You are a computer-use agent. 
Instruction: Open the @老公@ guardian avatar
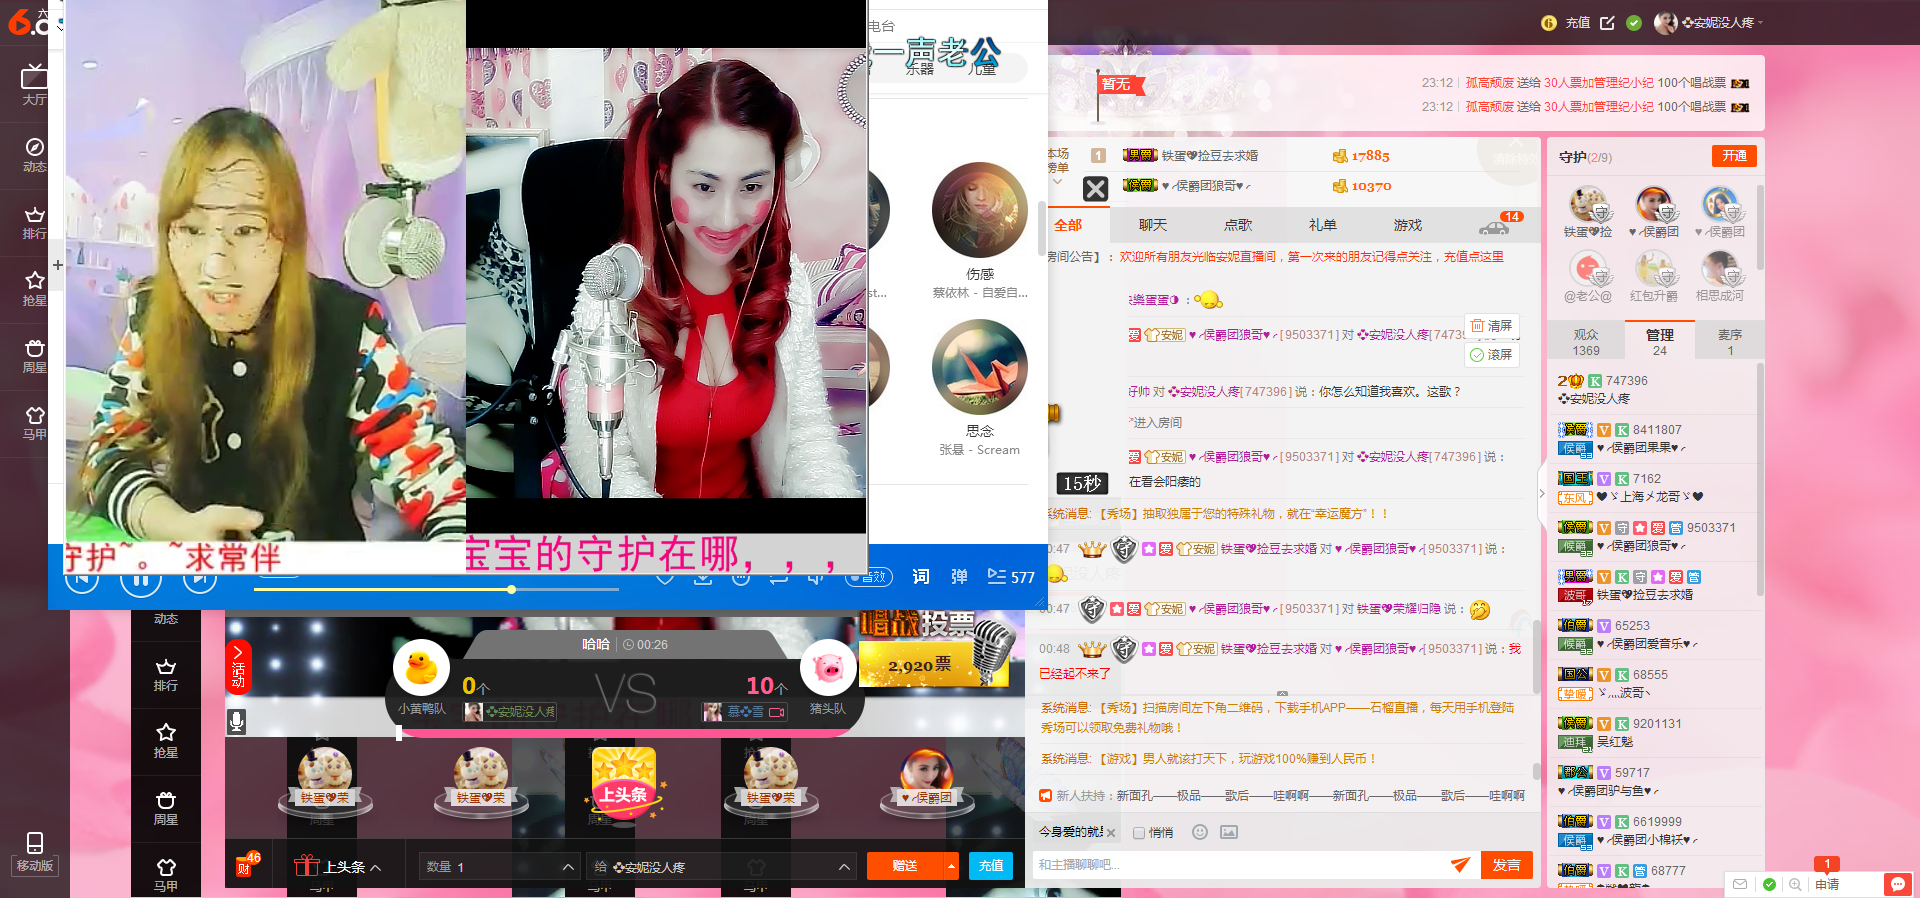pyautogui.click(x=1588, y=270)
